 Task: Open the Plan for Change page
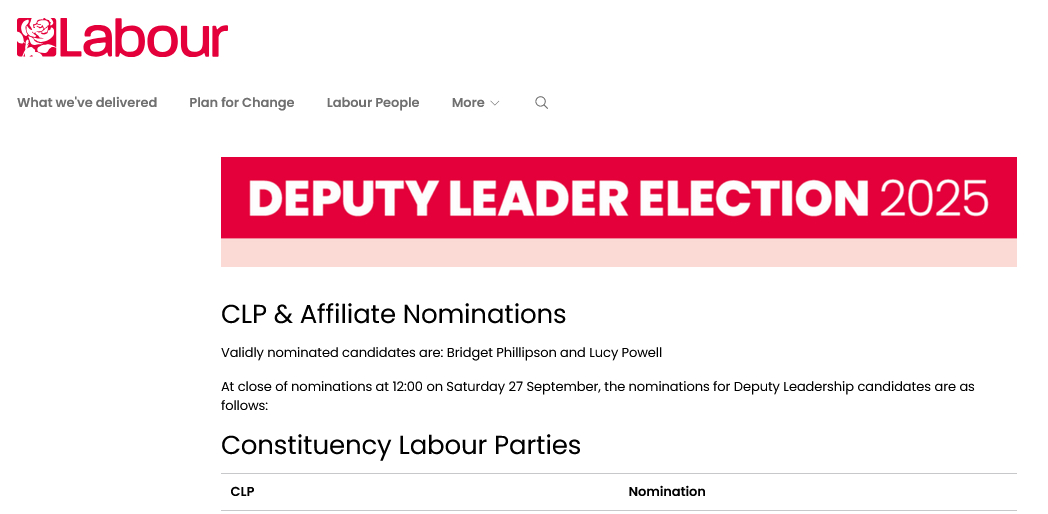(242, 102)
